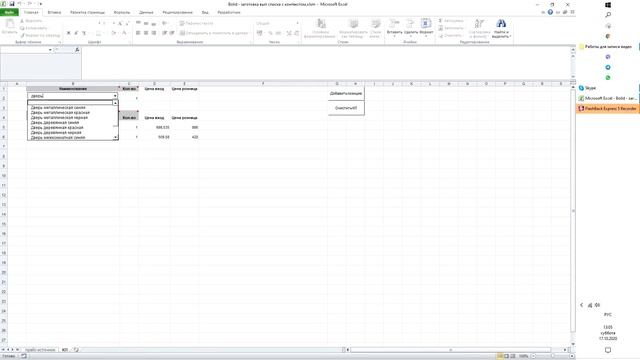Click the Вставить cells button in Ячейки group
Image resolution: width=640 pixels, height=360 pixels.
click(x=394, y=28)
